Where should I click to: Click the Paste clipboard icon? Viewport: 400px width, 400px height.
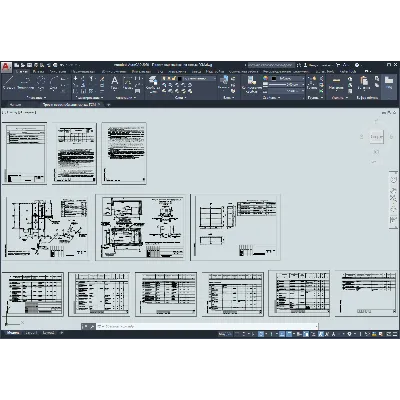pyautogui.click(x=364, y=83)
